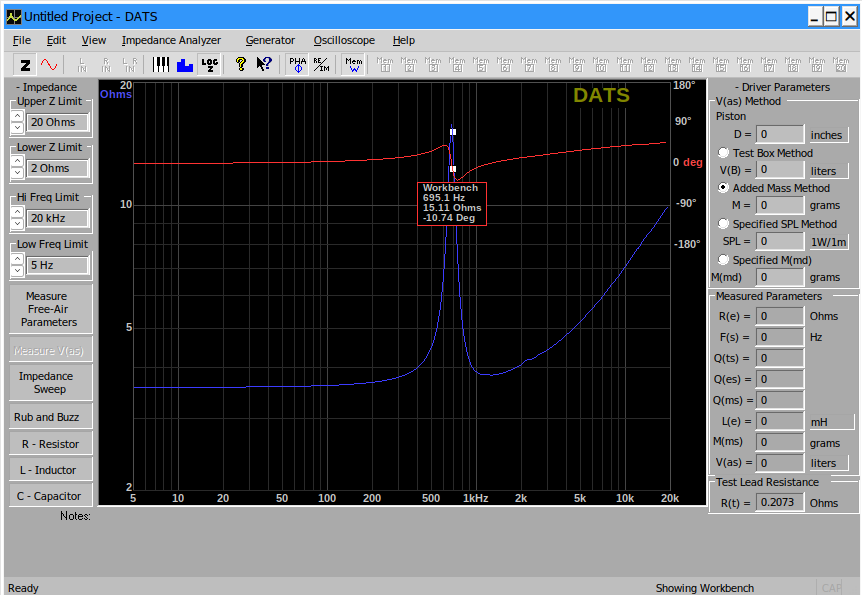This screenshot has height=595, width=862.
Task: Open the Help menu
Action: [x=404, y=40]
